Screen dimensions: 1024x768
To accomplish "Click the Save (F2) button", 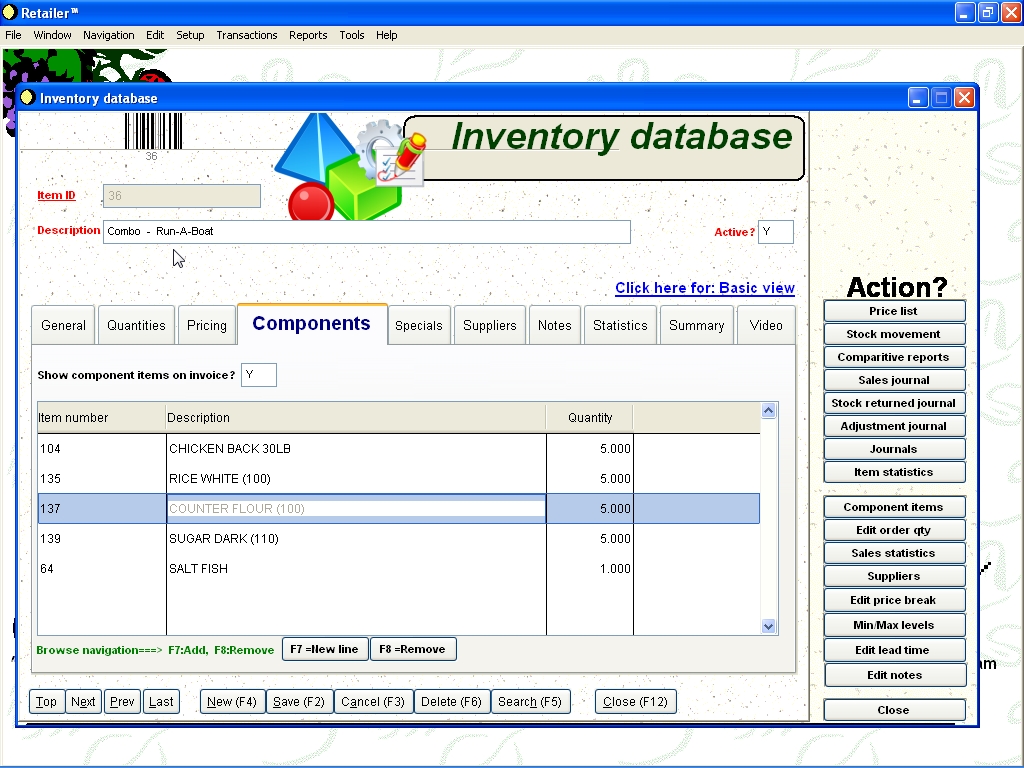I will click(x=299, y=702).
